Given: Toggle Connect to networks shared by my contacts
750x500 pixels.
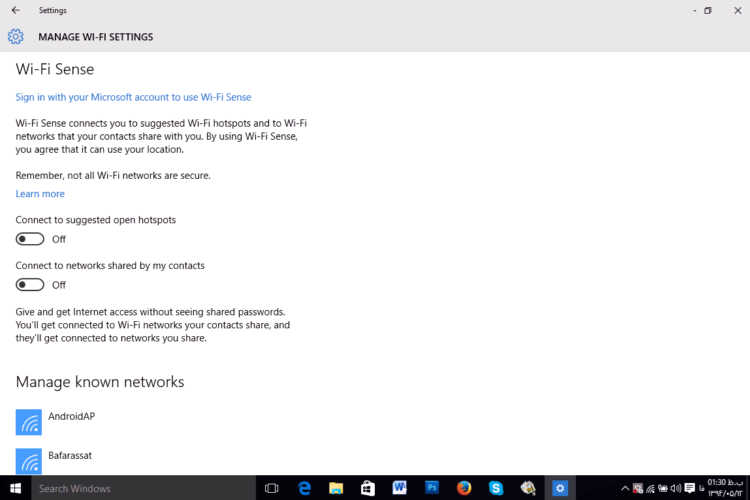Looking at the screenshot, I should pyautogui.click(x=30, y=285).
